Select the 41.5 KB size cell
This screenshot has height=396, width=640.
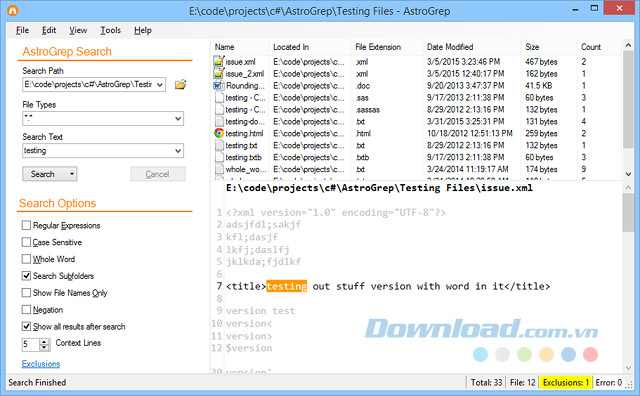coord(538,86)
